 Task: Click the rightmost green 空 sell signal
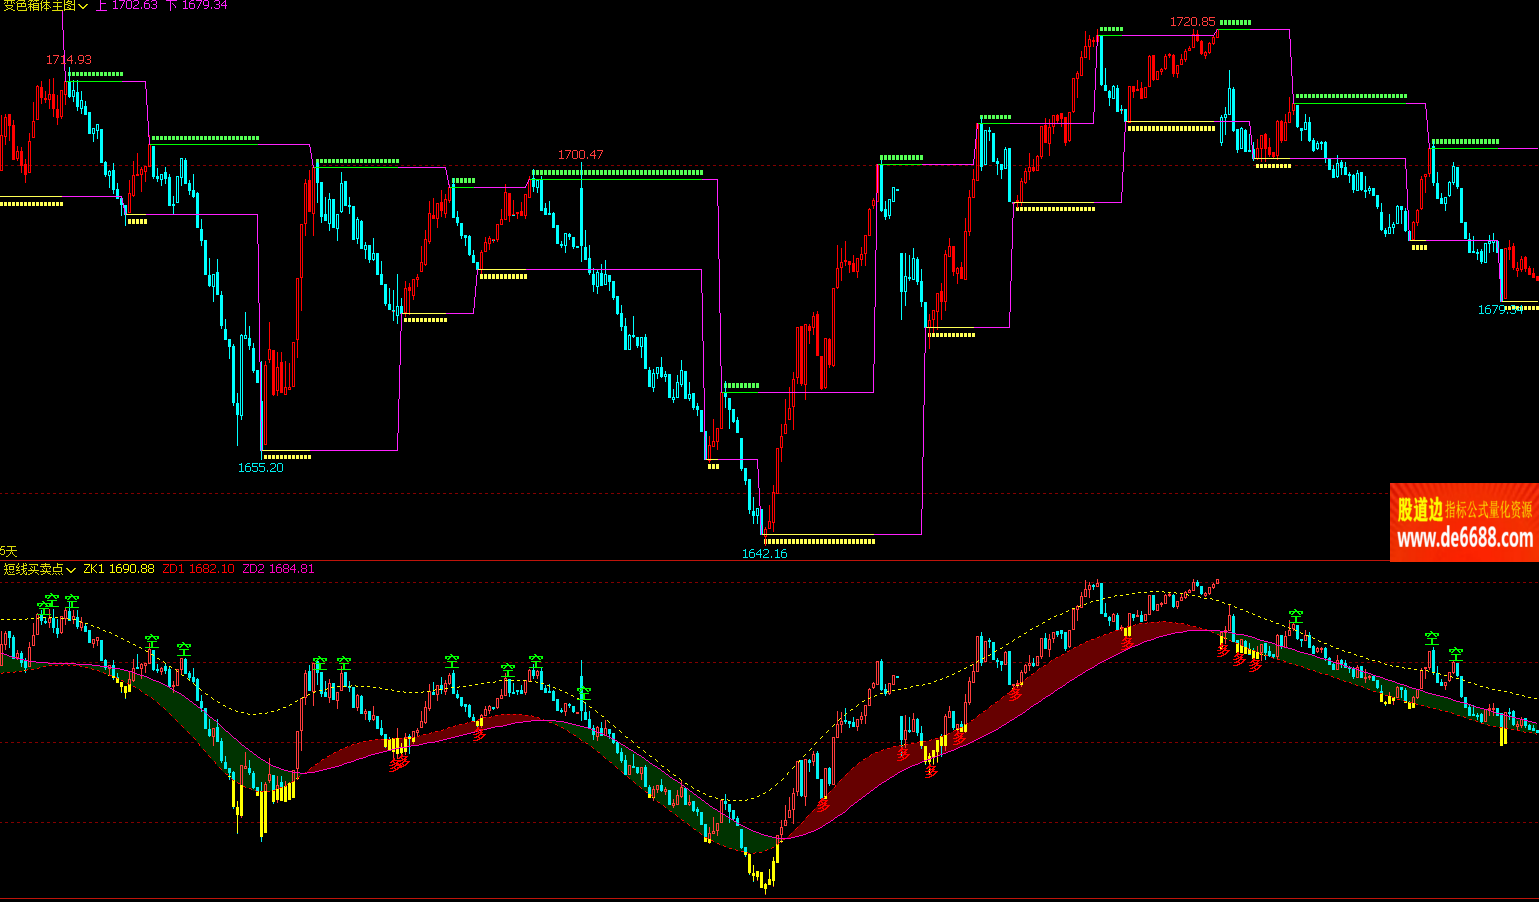click(x=1456, y=654)
